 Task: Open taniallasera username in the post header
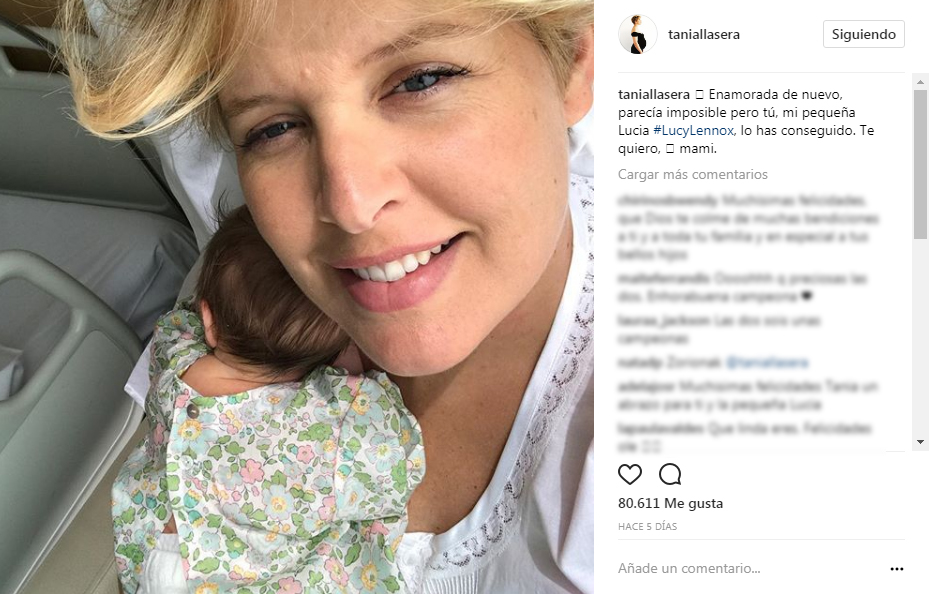pos(704,34)
